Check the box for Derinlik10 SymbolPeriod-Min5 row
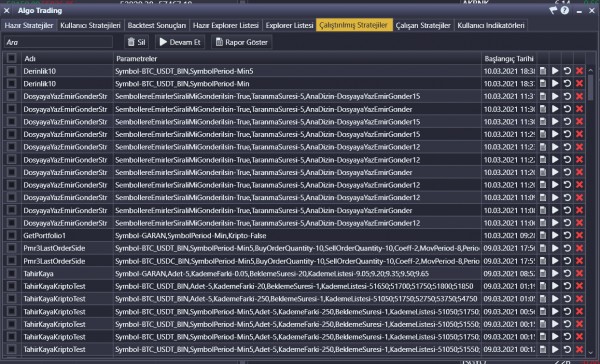Screen dimensions: 600x364 (x=11, y=71)
